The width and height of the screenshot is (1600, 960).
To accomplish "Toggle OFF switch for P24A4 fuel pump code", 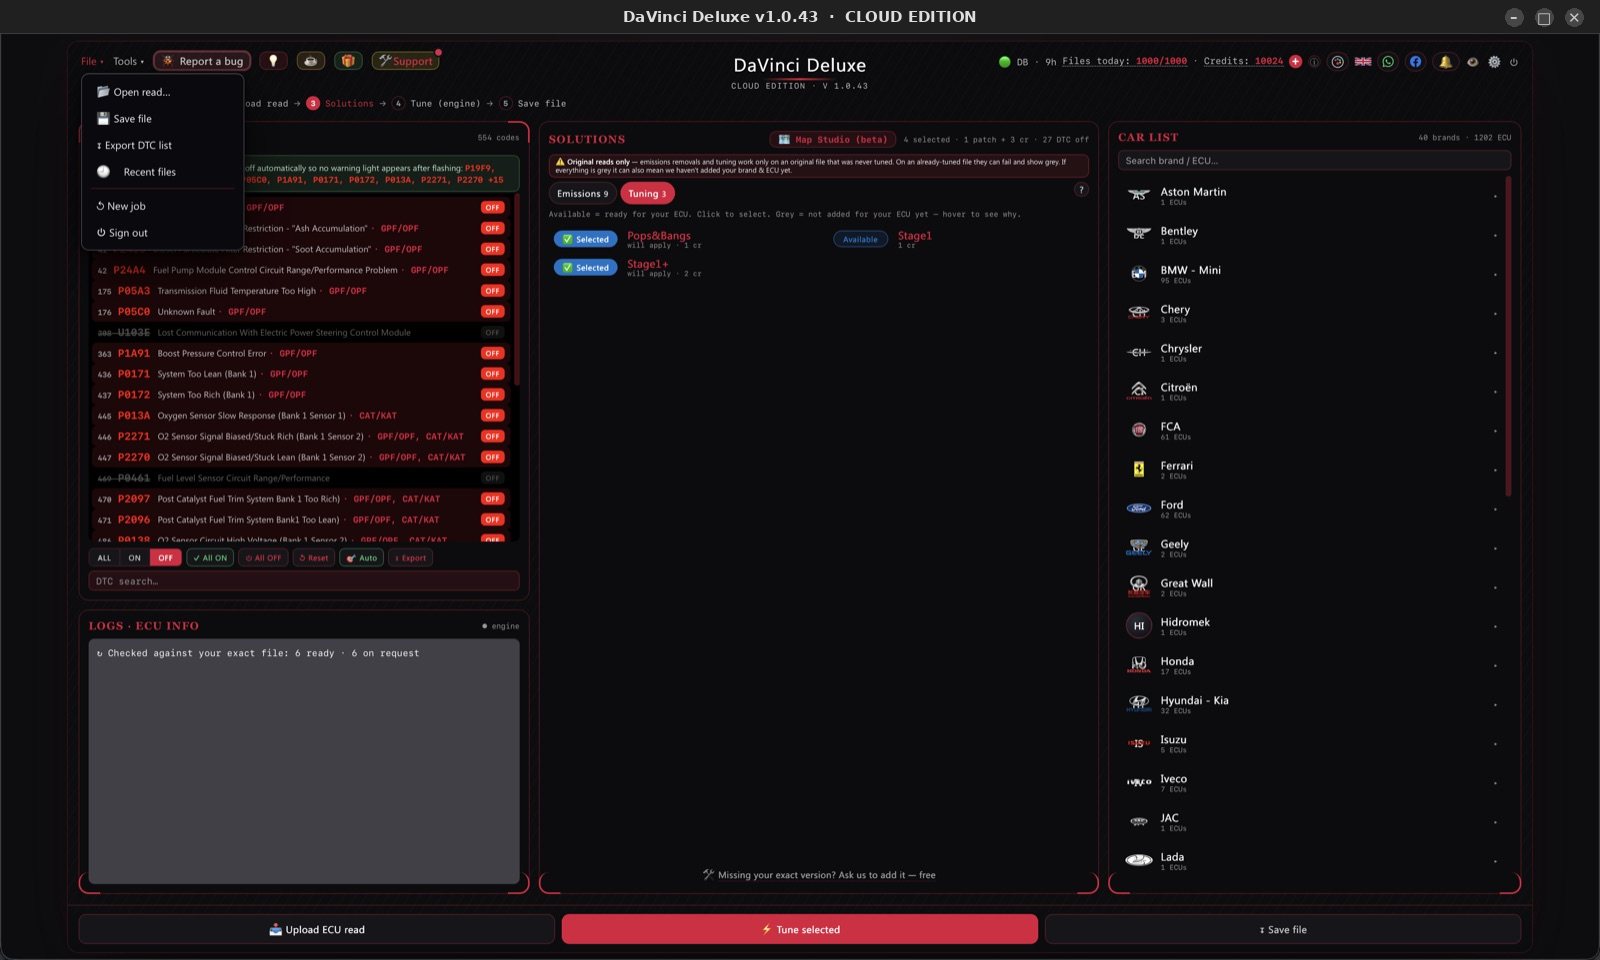I will 492,270.
